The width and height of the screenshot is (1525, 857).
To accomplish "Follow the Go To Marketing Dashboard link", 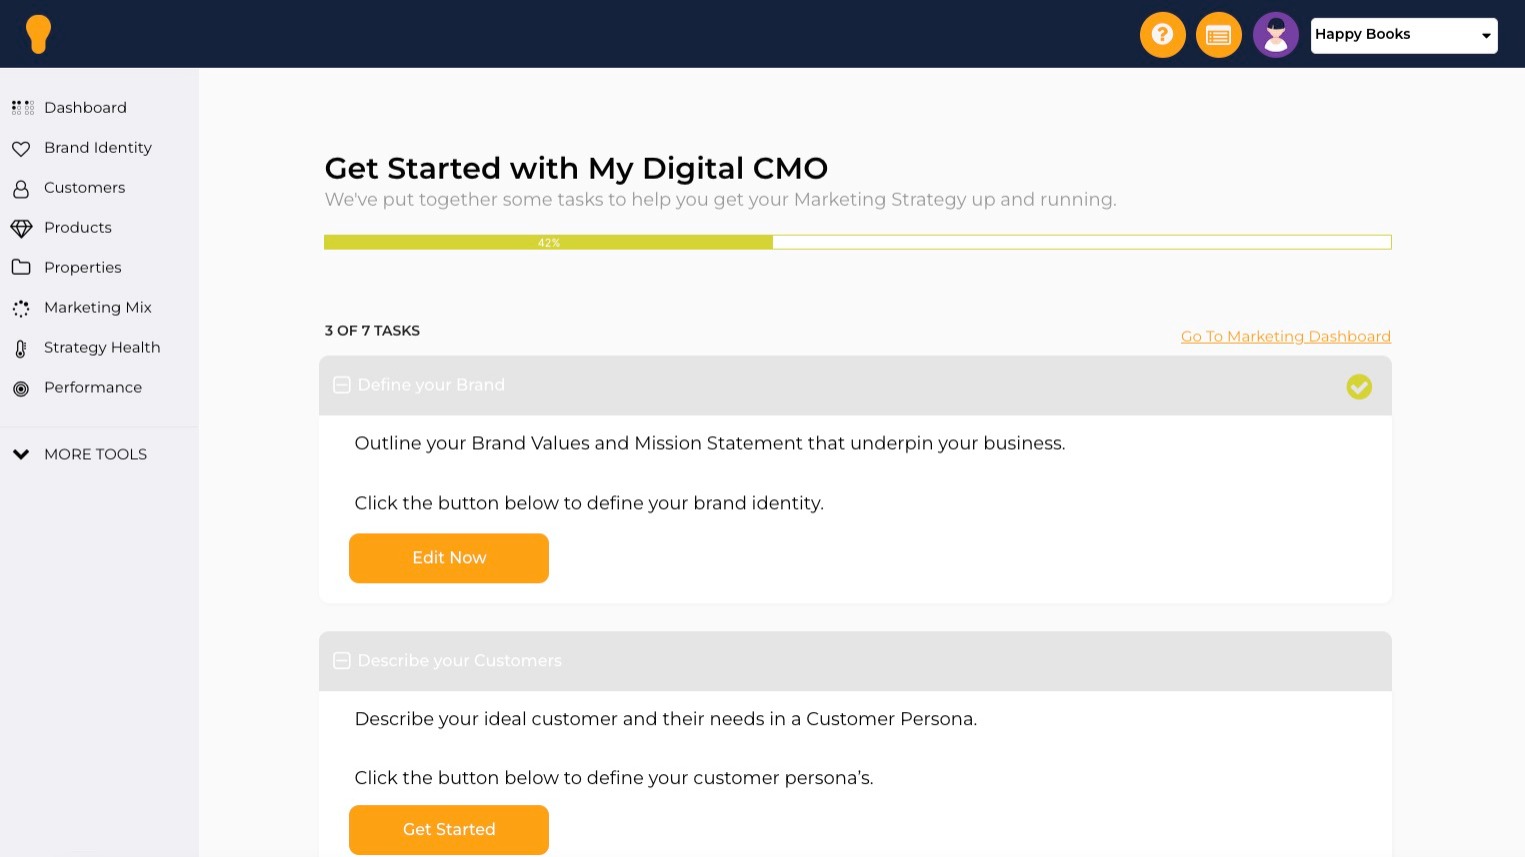I will pos(1285,336).
